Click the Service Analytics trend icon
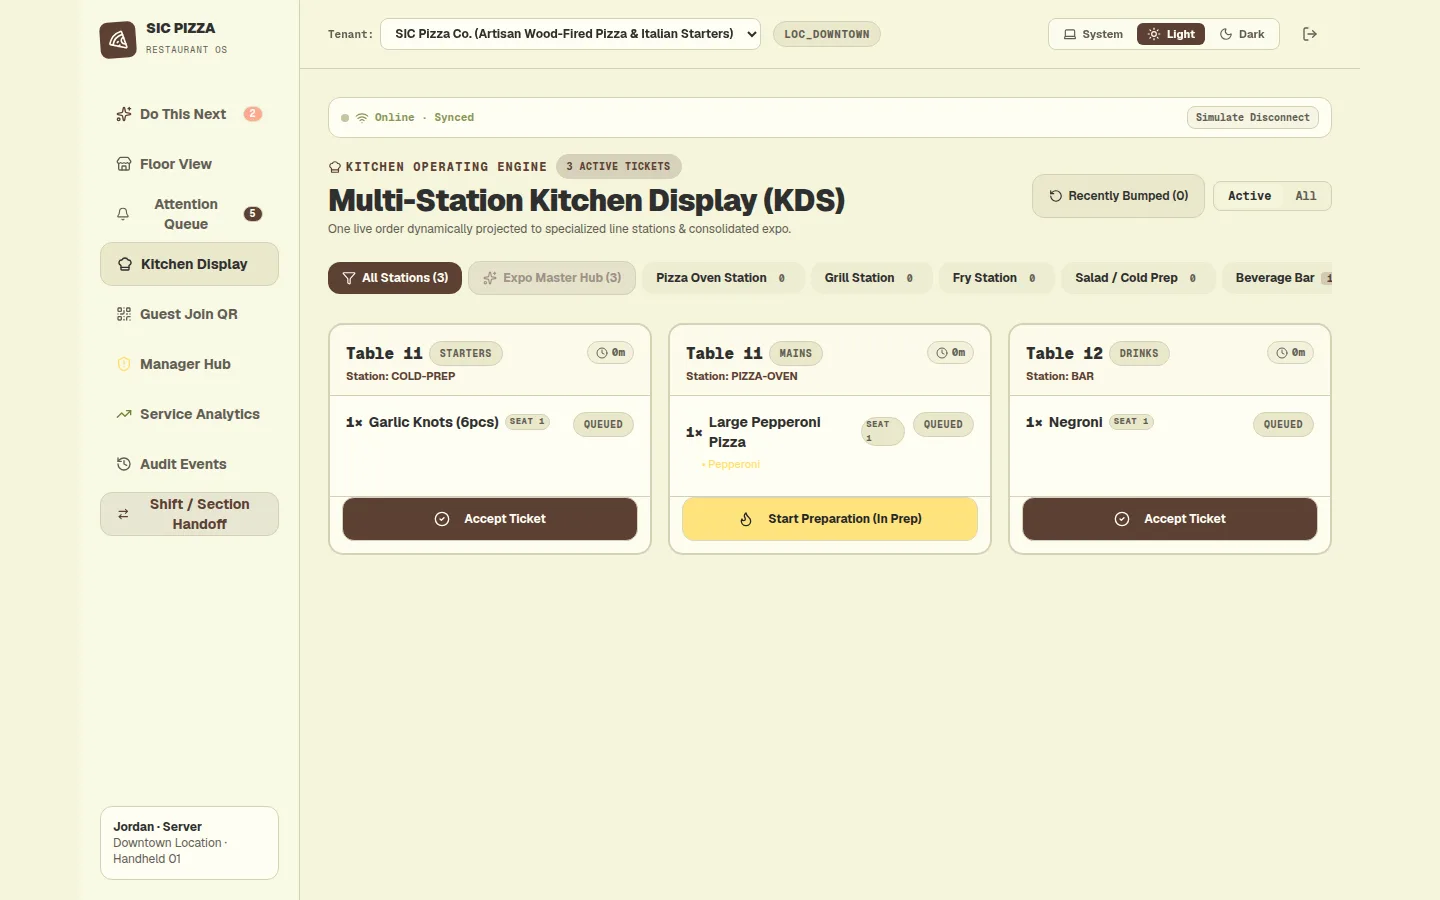Image resolution: width=1440 pixels, height=900 pixels. (124, 414)
